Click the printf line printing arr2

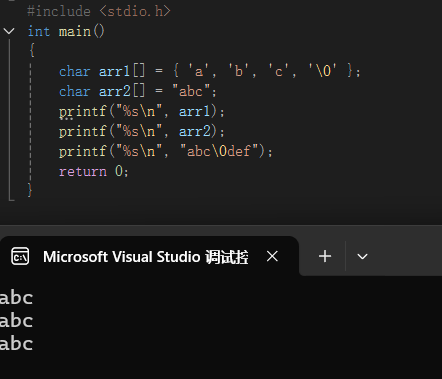pos(142,131)
